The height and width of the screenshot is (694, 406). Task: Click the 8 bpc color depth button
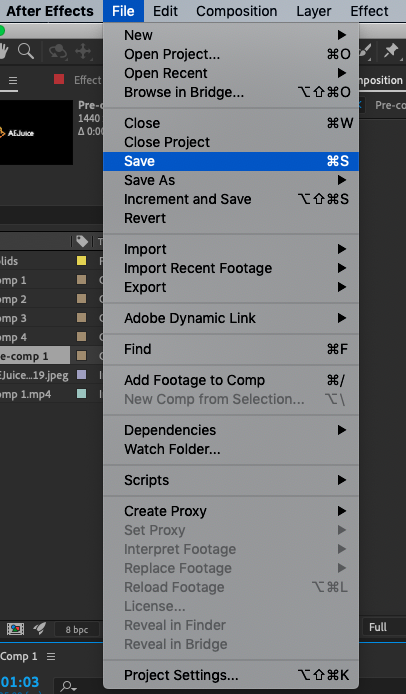pos(77,629)
